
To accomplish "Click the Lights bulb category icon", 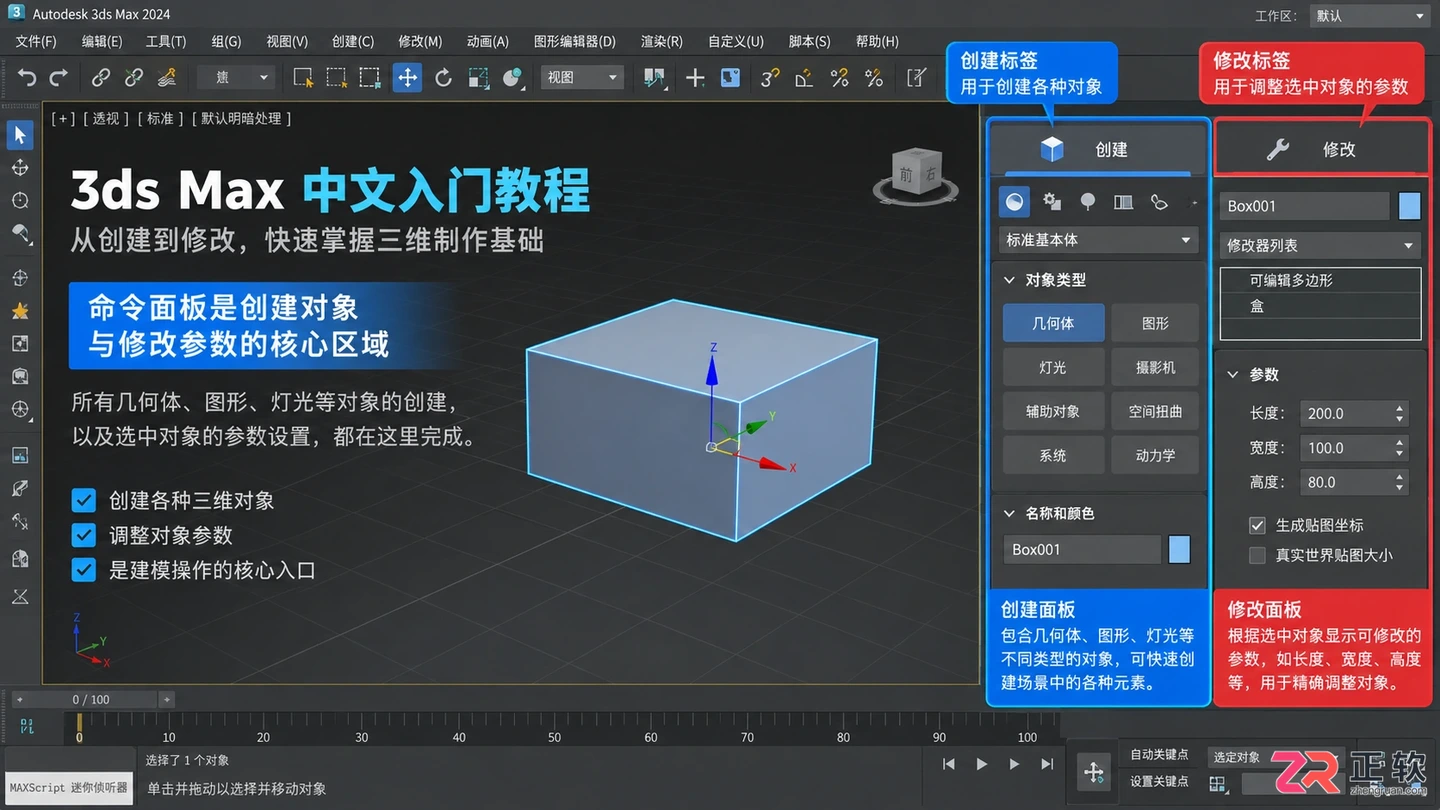I will (1088, 202).
